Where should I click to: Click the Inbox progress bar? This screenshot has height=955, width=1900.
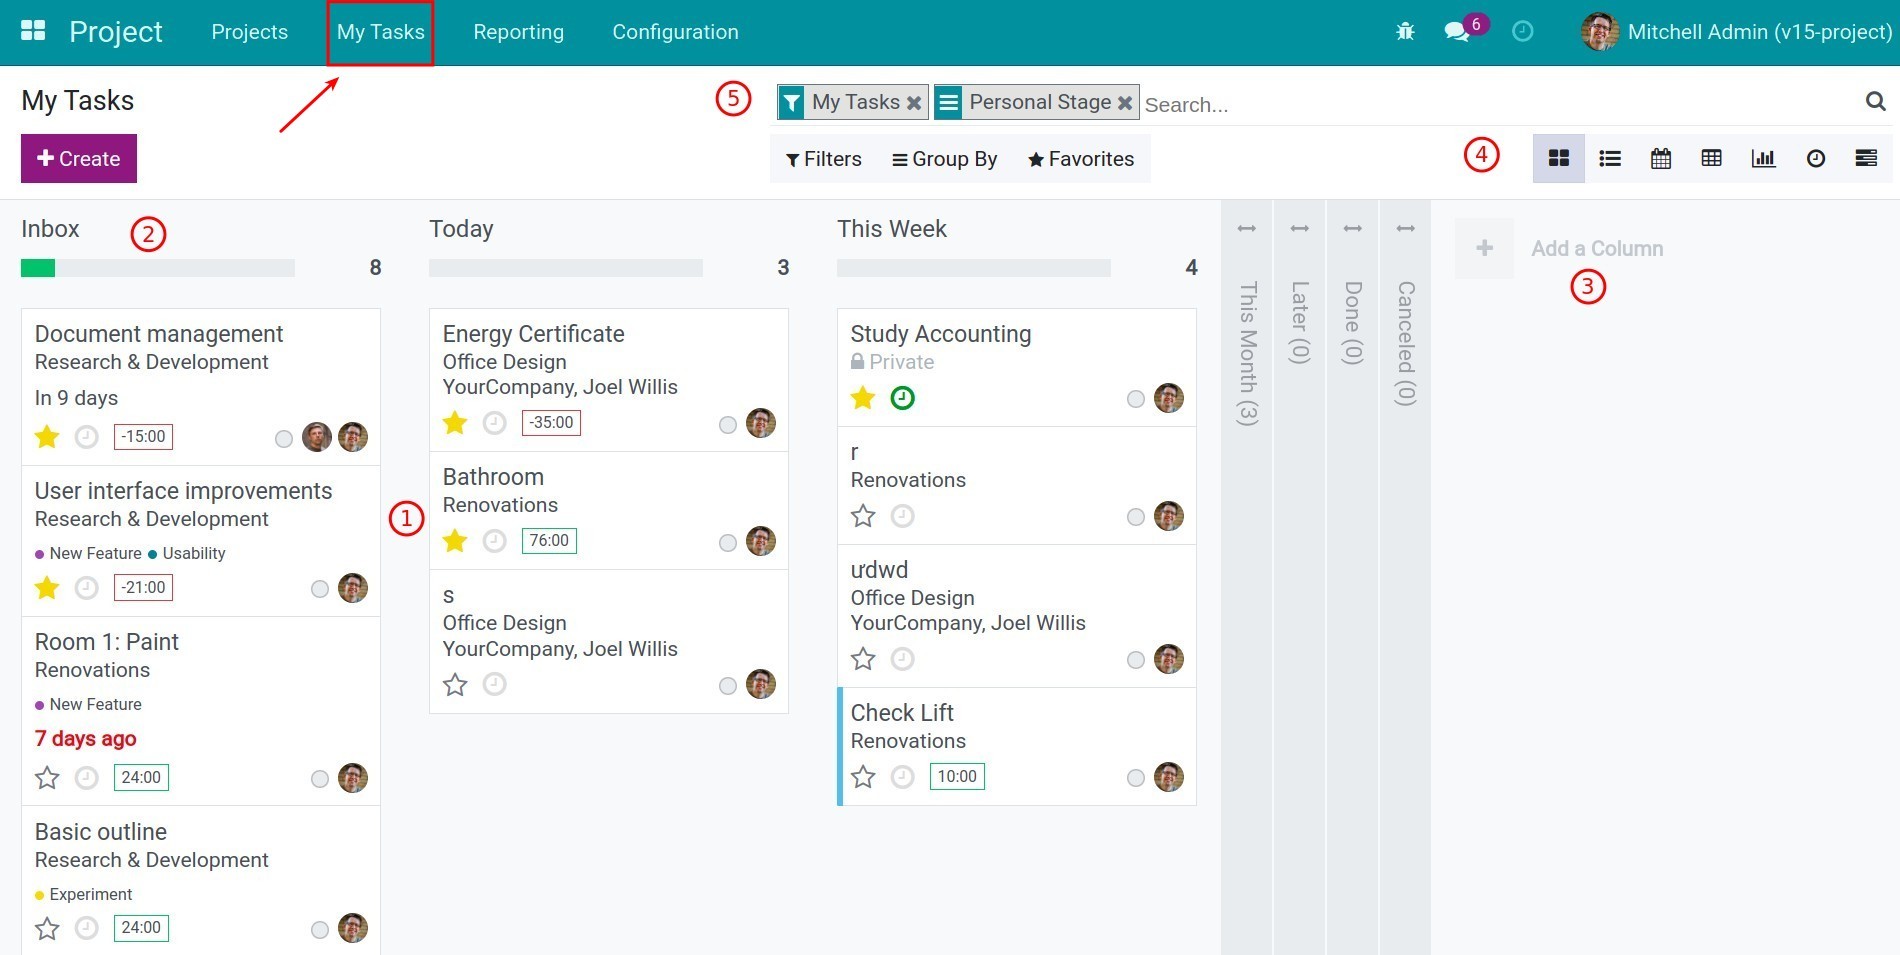tap(157, 267)
